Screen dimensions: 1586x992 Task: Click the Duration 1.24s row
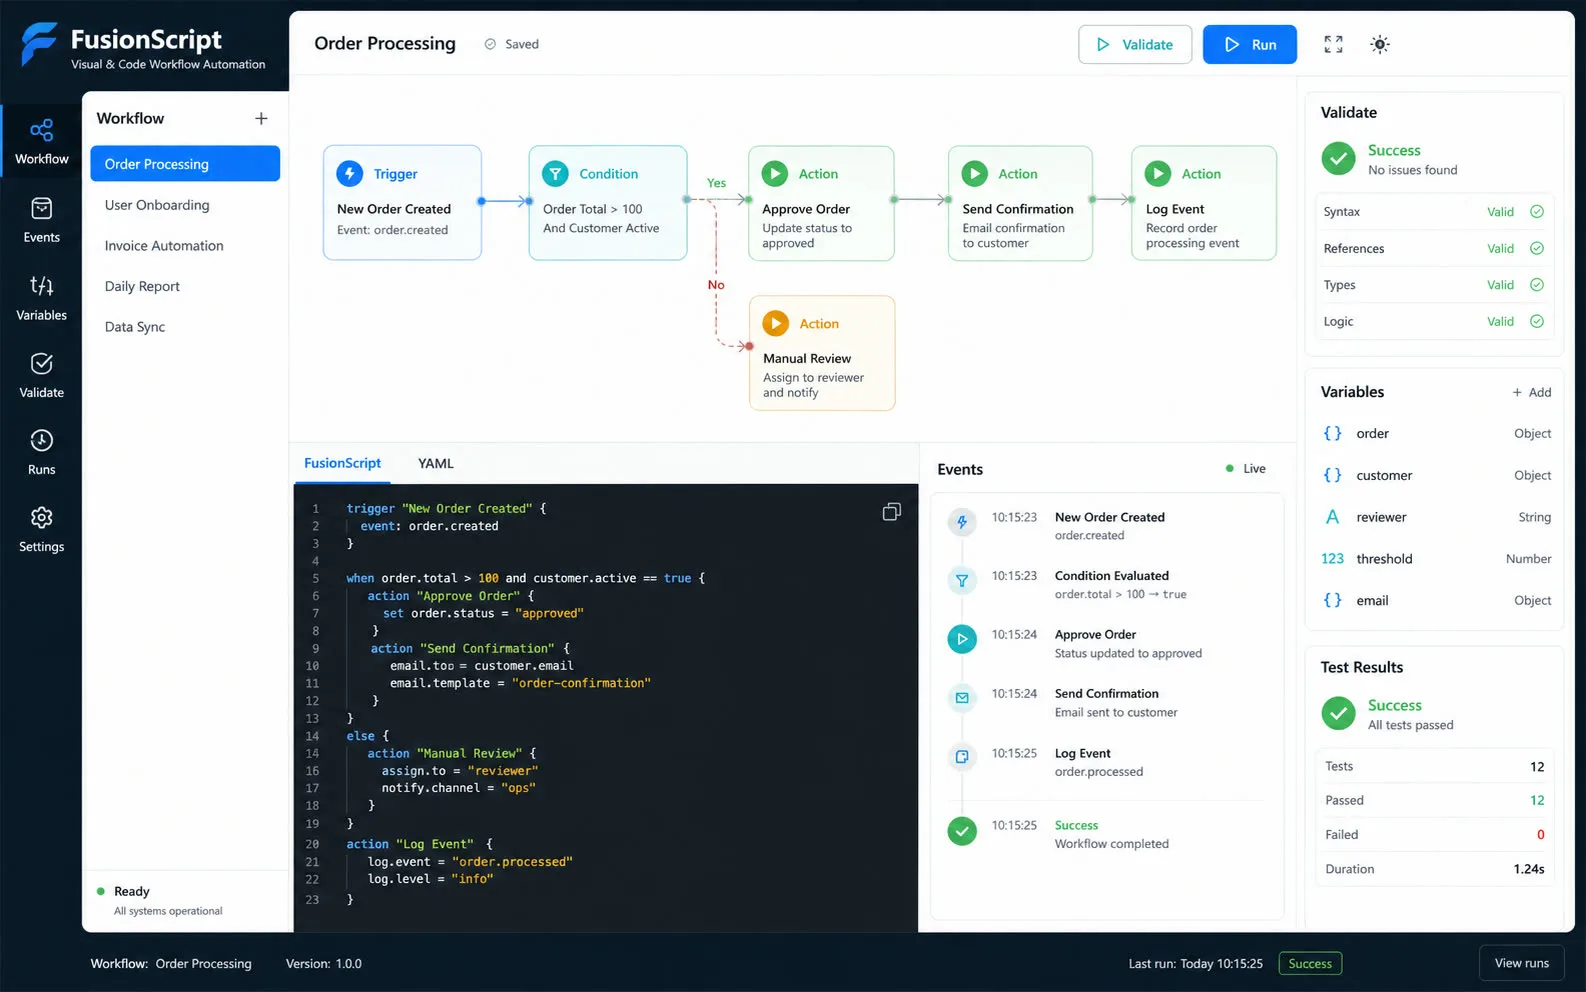pyautogui.click(x=1435, y=869)
